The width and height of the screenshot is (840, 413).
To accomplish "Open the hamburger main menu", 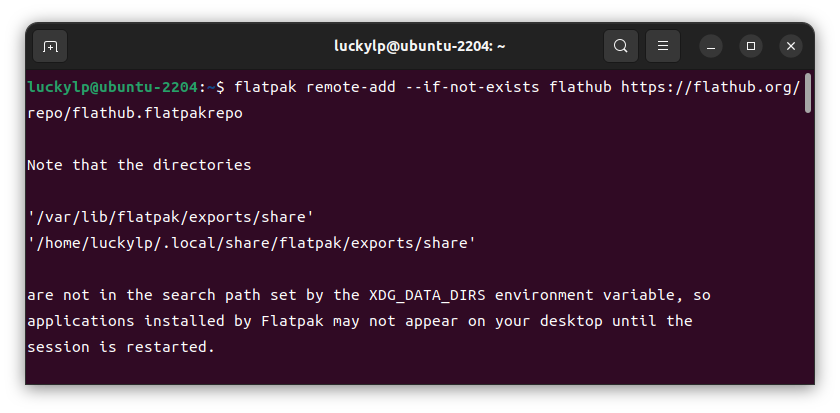I will coord(663,47).
